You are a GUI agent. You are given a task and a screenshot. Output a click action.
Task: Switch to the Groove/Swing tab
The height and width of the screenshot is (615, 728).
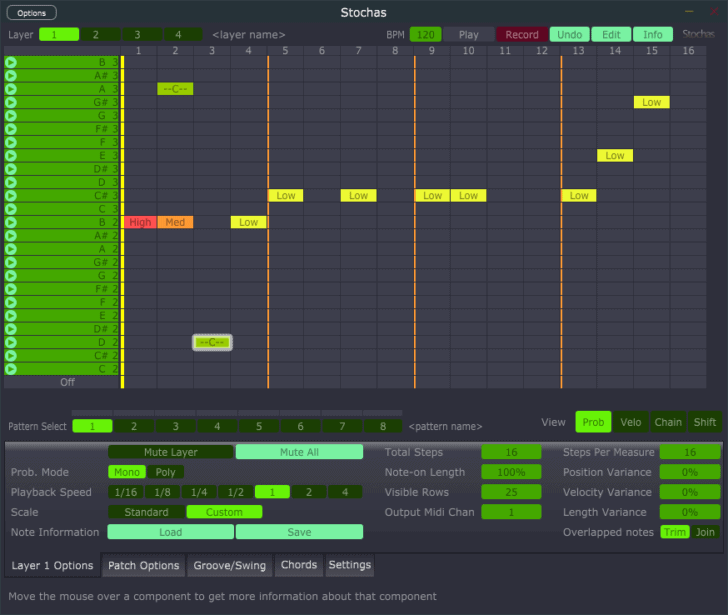(x=229, y=565)
